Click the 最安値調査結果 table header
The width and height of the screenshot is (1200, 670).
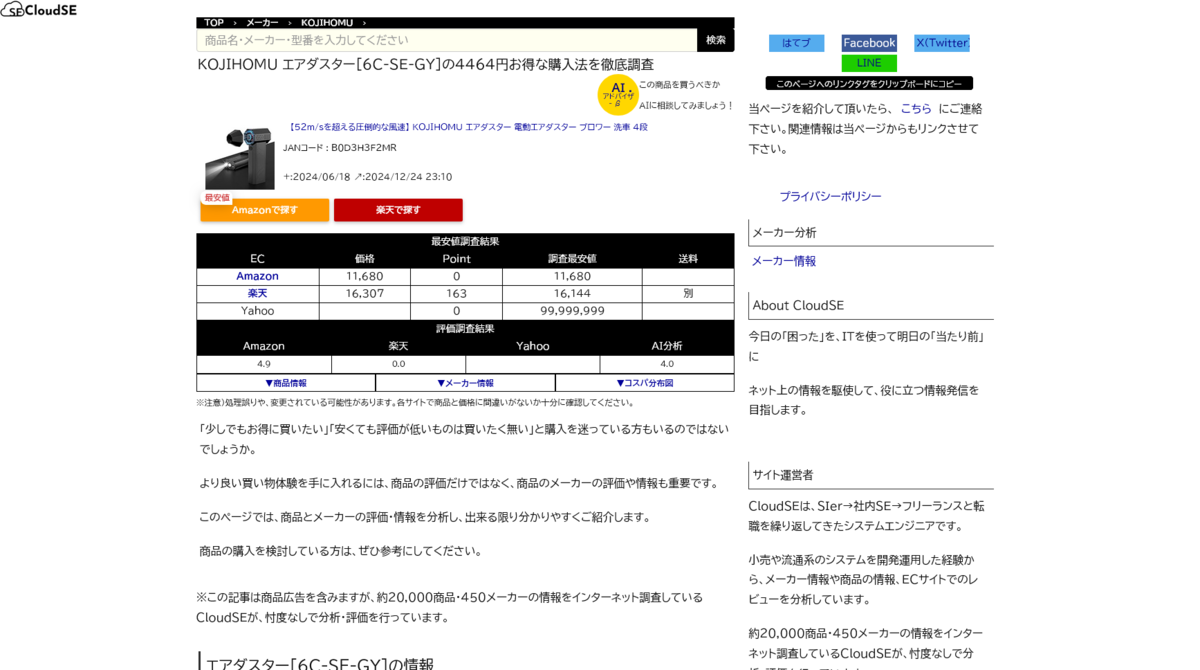click(465, 241)
